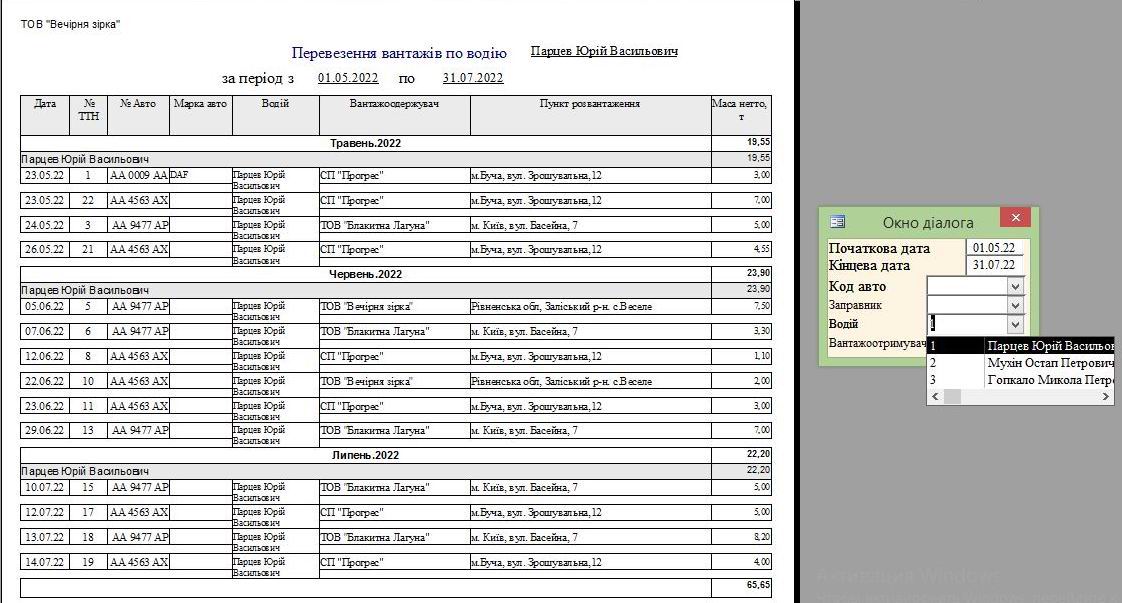Click the date cell 07.06.22
The width and height of the screenshot is (1122, 603).
(44, 331)
